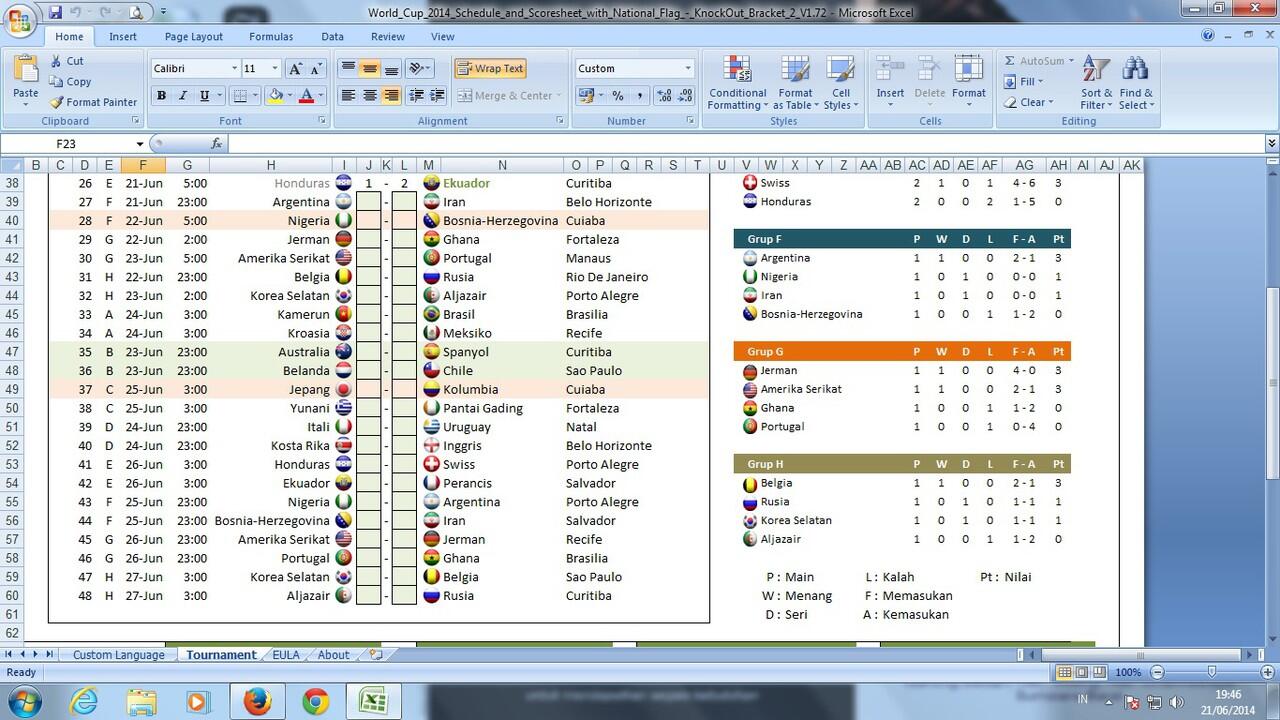Activate the Format Painter
Image resolution: width=1280 pixels, height=720 pixels.
(x=92, y=102)
